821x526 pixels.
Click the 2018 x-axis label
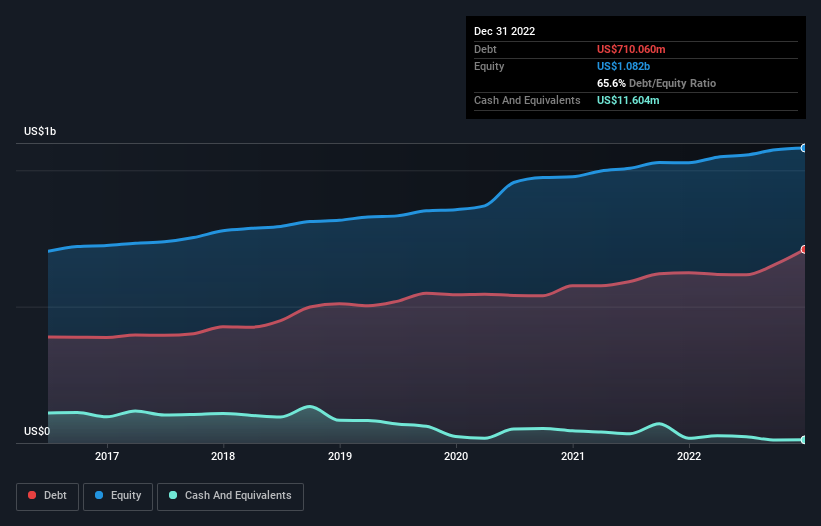coord(223,456)
